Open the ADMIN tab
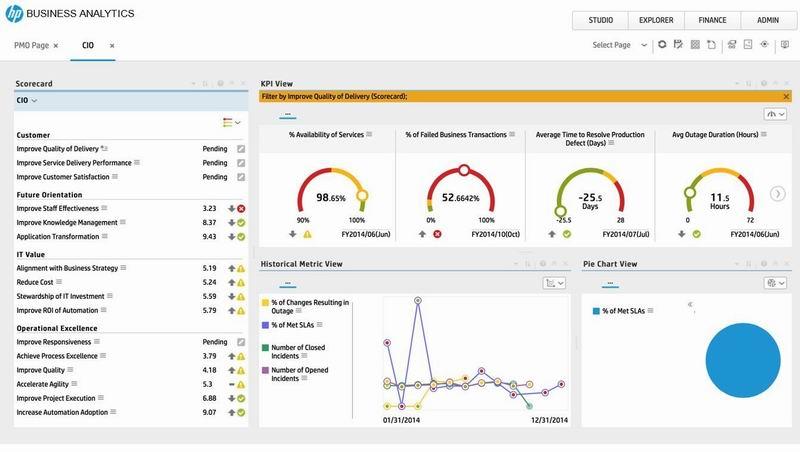 (768, 20)
